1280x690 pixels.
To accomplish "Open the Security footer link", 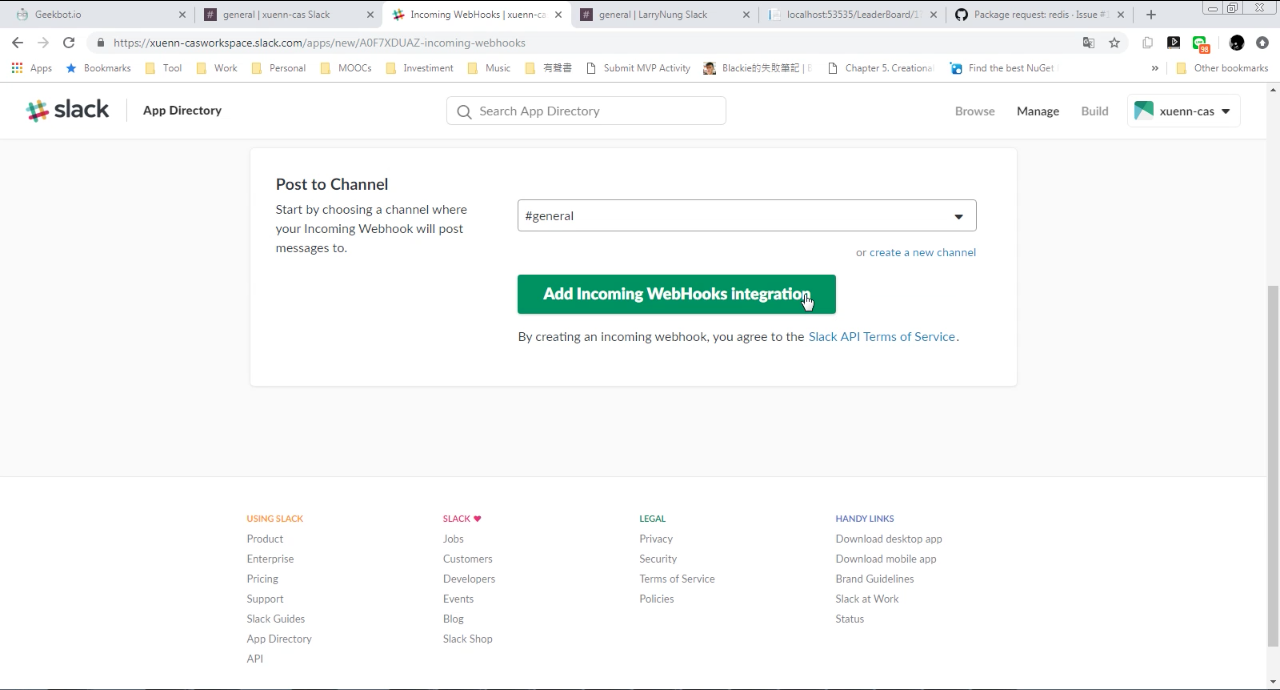I will click(x=658, y=559).
